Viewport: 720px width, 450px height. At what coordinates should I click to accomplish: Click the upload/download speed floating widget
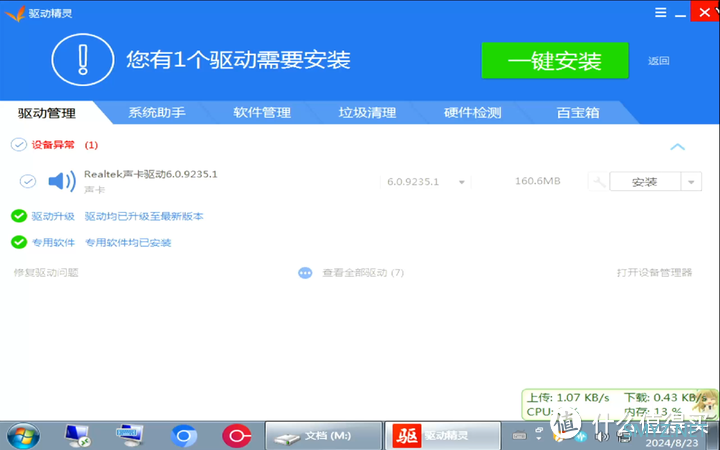(x=620, y=404)
